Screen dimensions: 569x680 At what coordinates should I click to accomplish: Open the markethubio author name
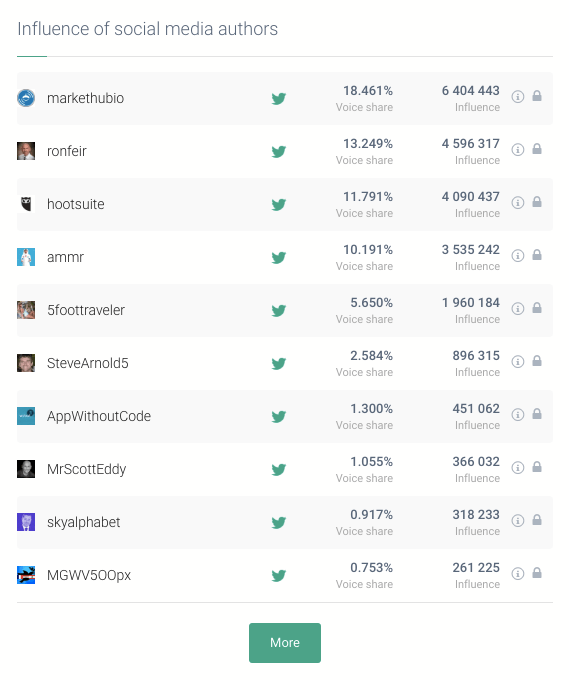point(85,98)
